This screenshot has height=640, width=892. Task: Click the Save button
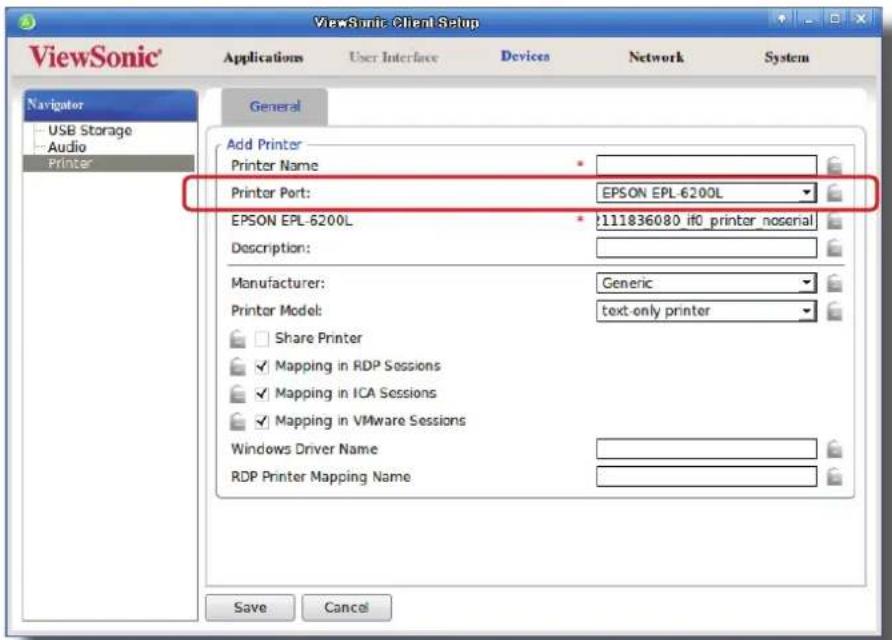(x=250, y=608)
